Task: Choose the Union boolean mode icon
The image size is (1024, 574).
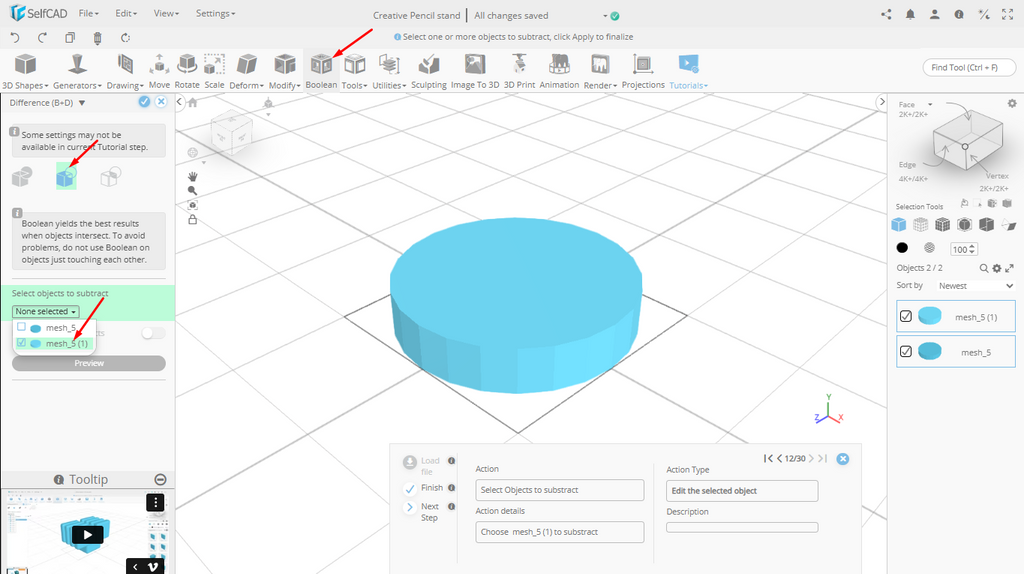Action: click(22, 177)
